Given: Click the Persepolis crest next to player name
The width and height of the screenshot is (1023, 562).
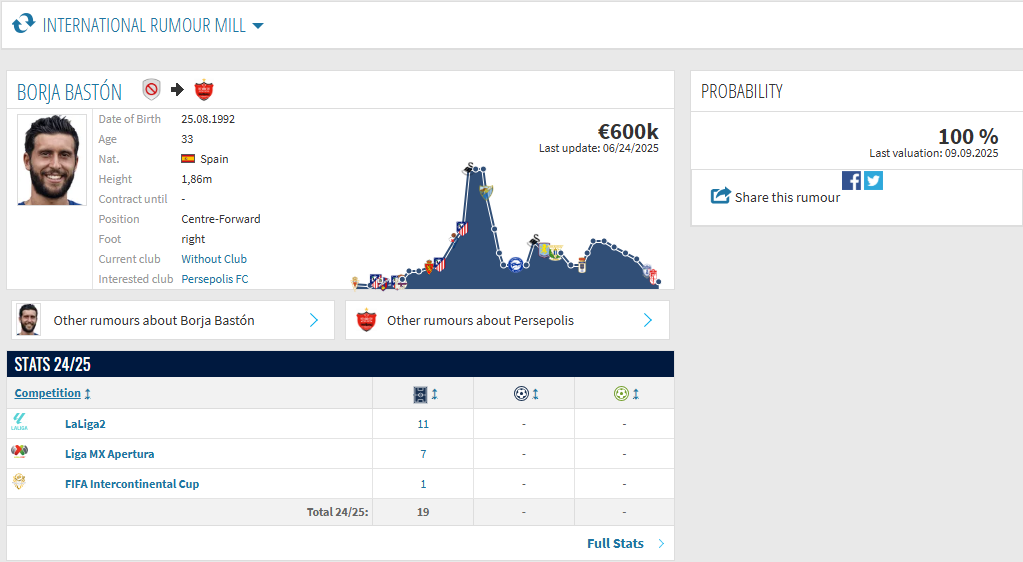Looking at the screenshot, I should [x=204, y=90].
